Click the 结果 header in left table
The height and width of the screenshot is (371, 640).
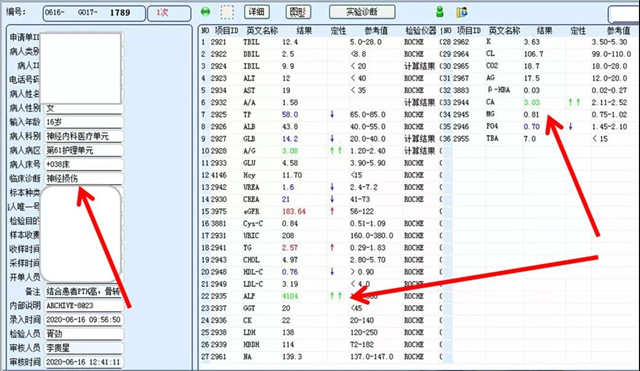tap(304, 31)
